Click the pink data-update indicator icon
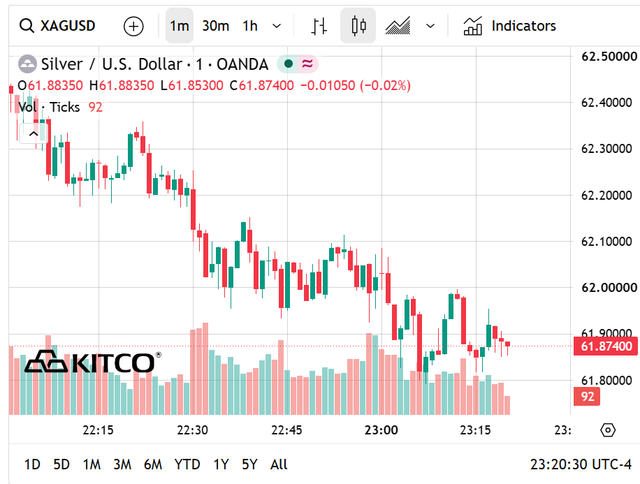This screenshot has height=484, width=640. (x=307, y=64)
